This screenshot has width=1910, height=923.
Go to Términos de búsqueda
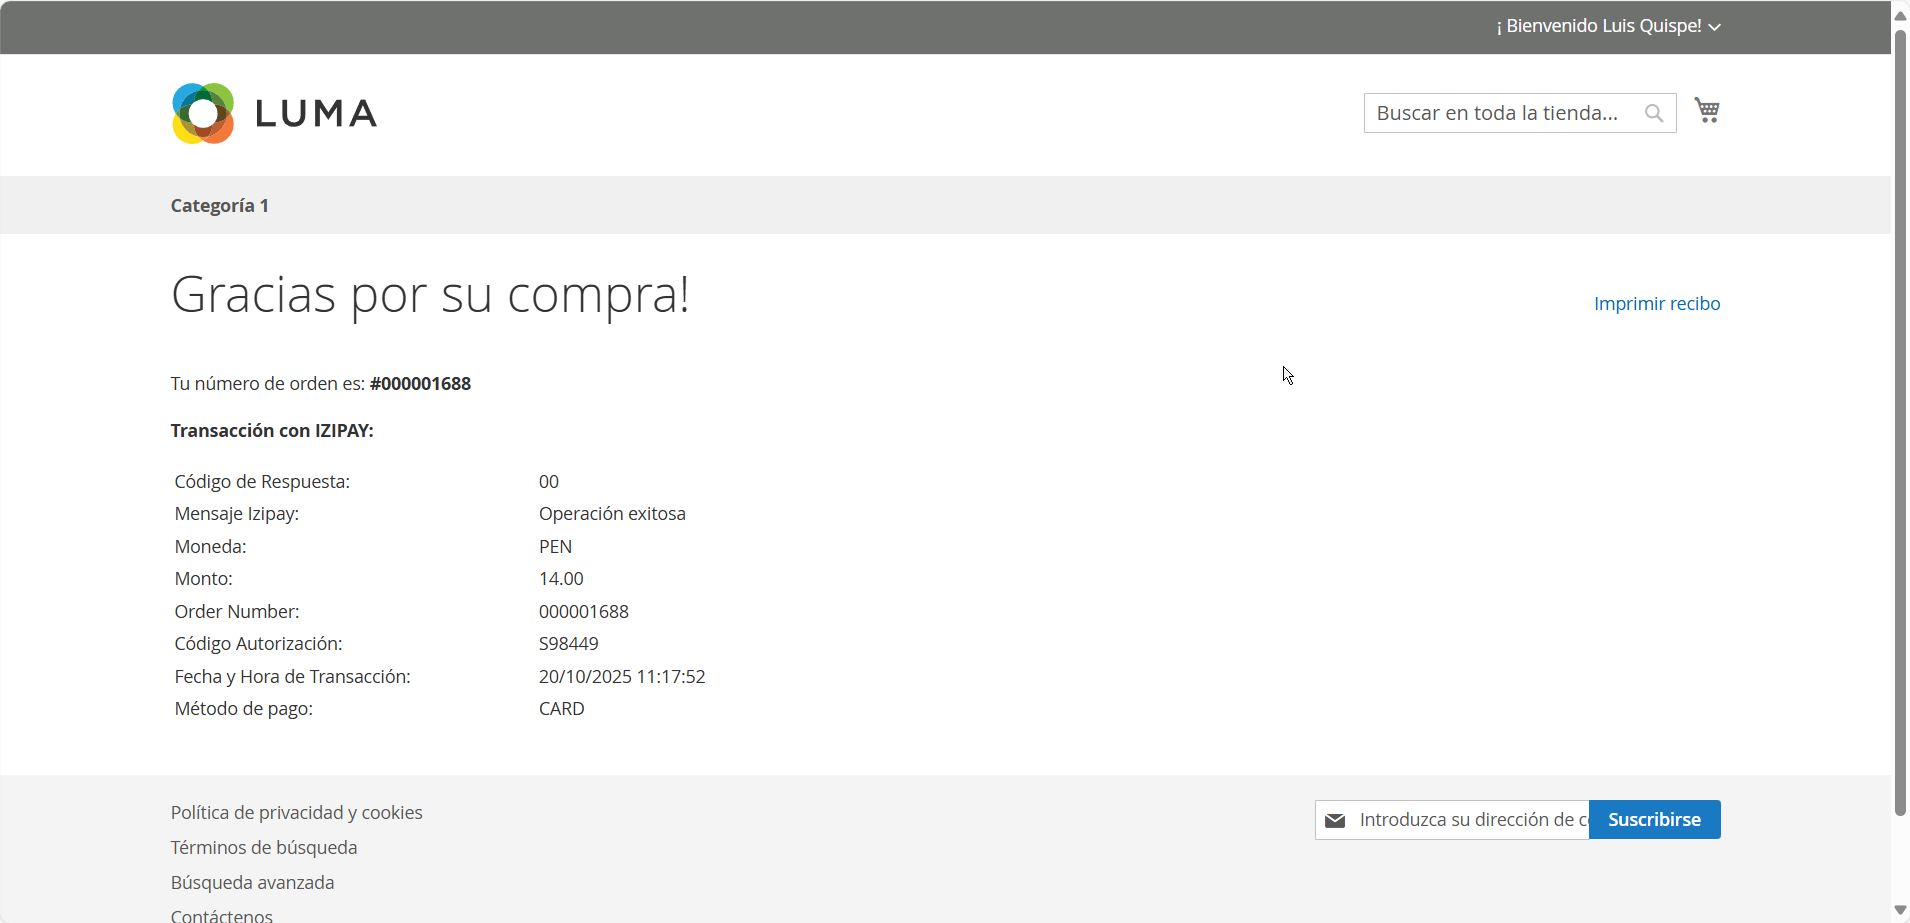263,848
